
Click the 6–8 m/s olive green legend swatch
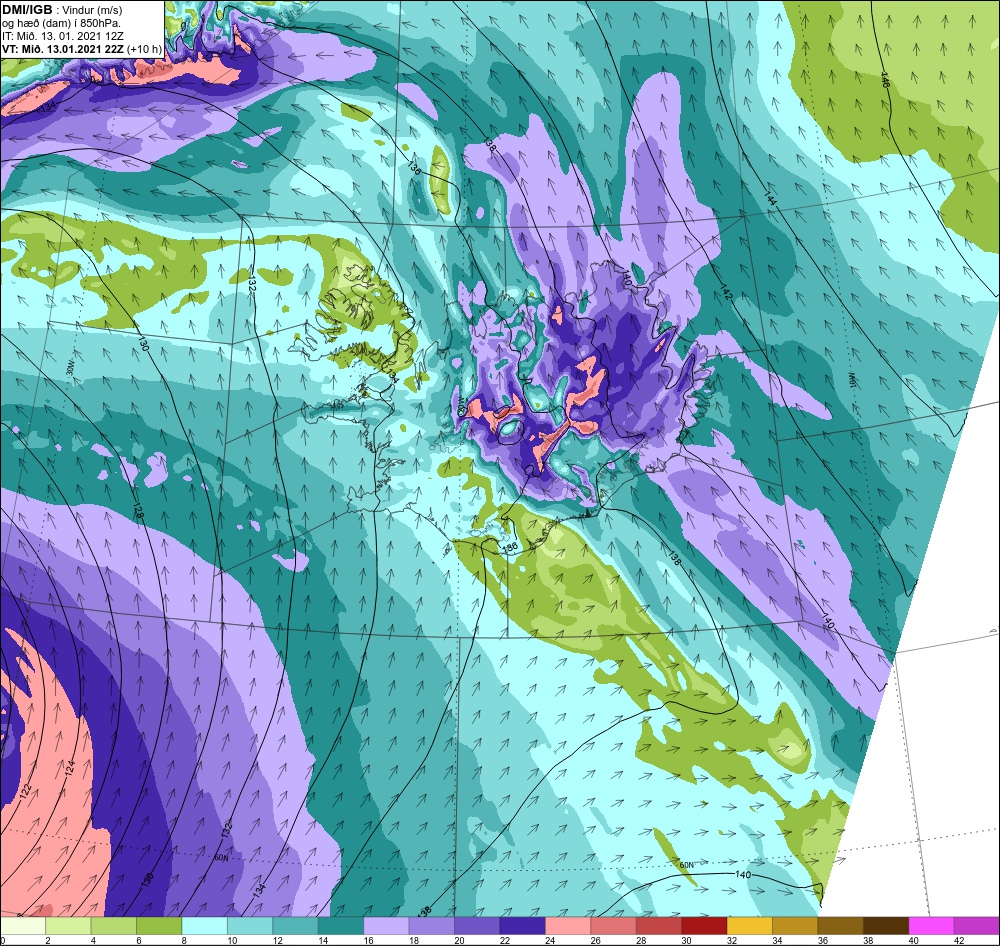[159, 926]
